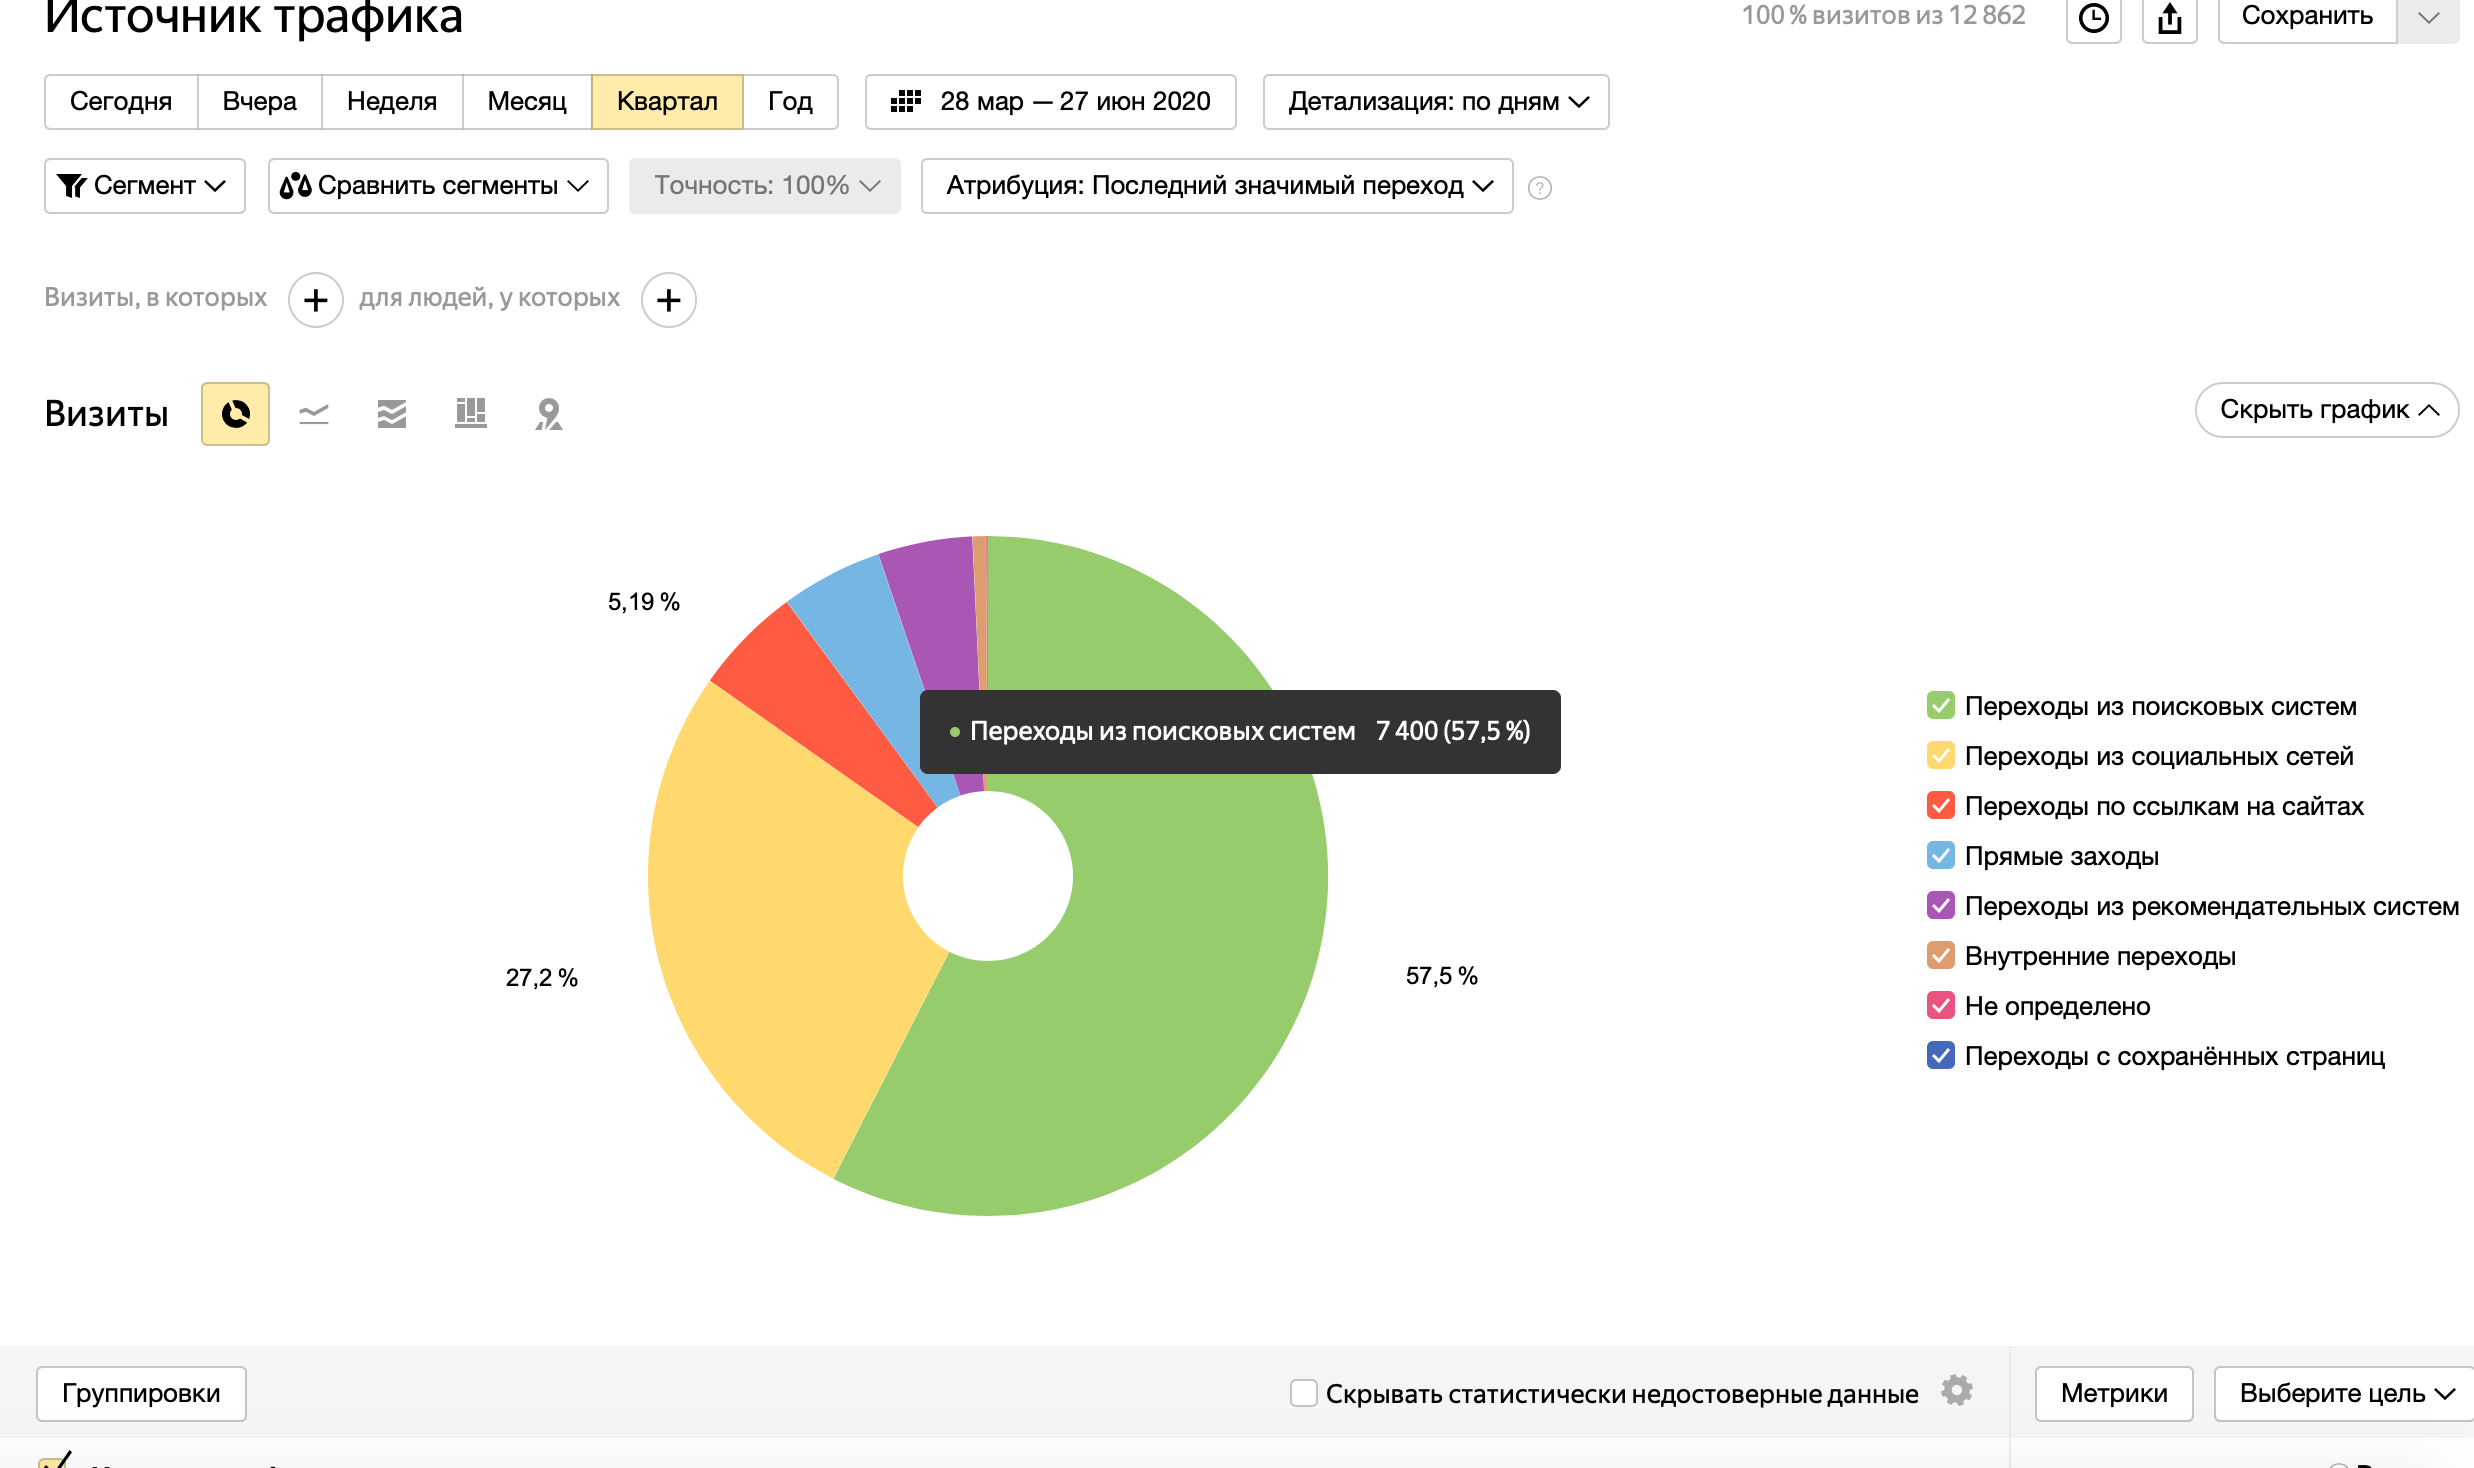Image resolution: width=2474 pixels, height=1468 pixels.
Task: Open the map view icon
Action: point(549,414)
